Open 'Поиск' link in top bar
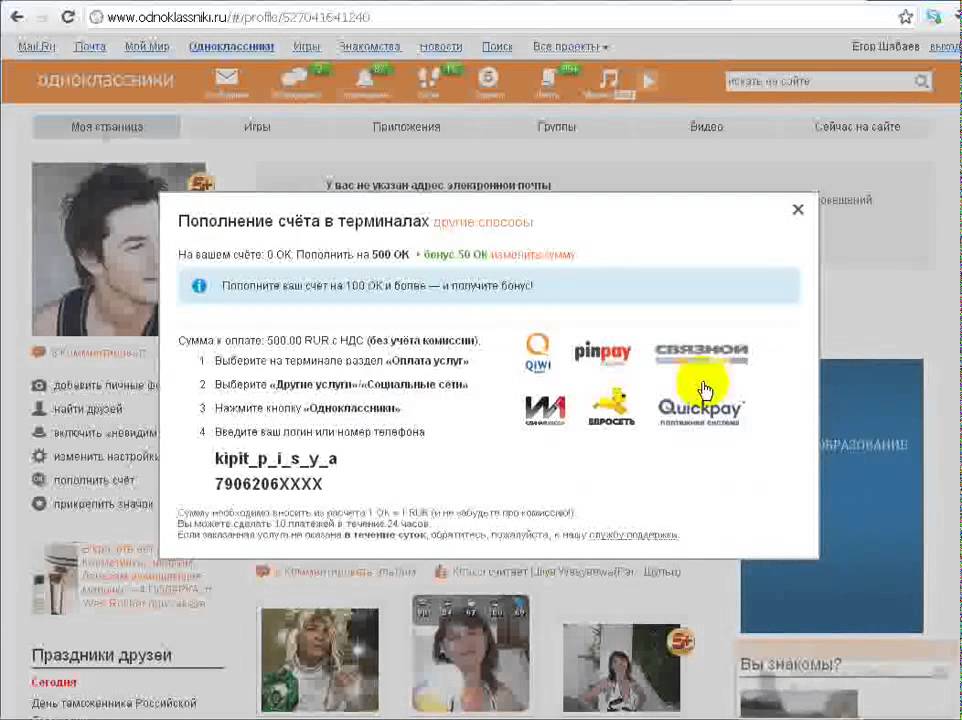962x720 pixels. (496, 47)
